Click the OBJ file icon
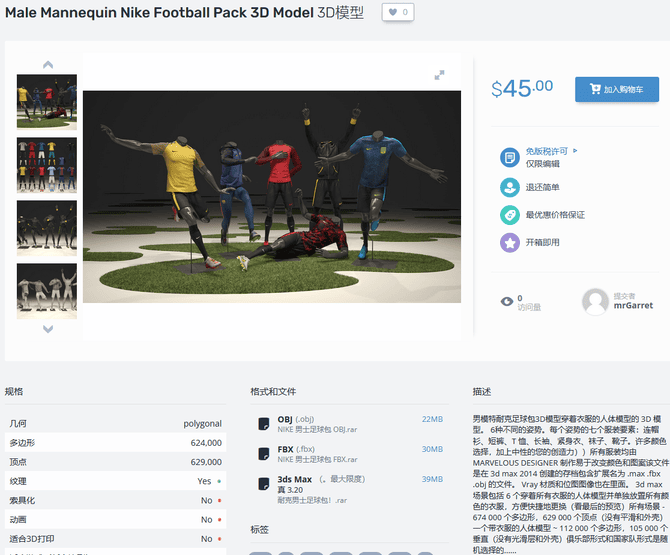This screenshot has height=555, width=670. tap(264, 423)
